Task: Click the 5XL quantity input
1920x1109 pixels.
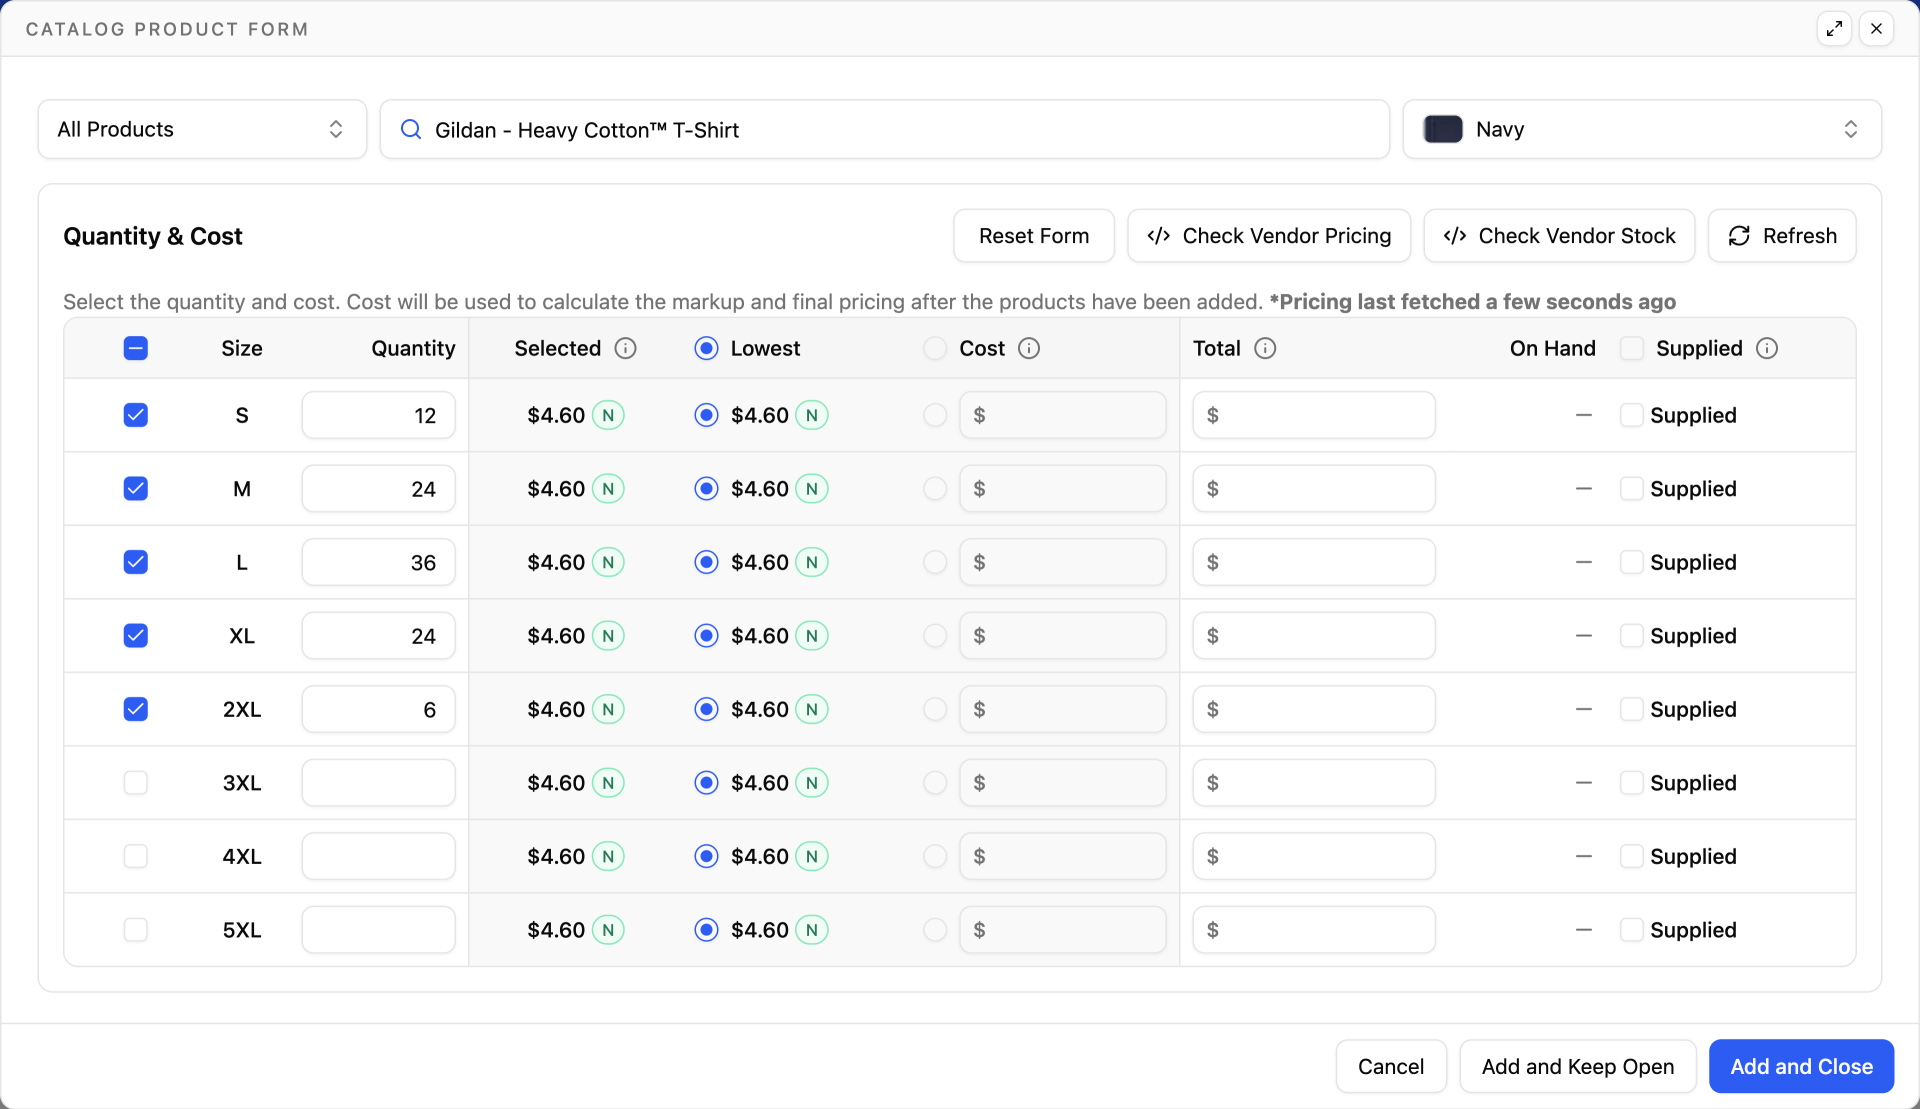Action: (378, 930)
